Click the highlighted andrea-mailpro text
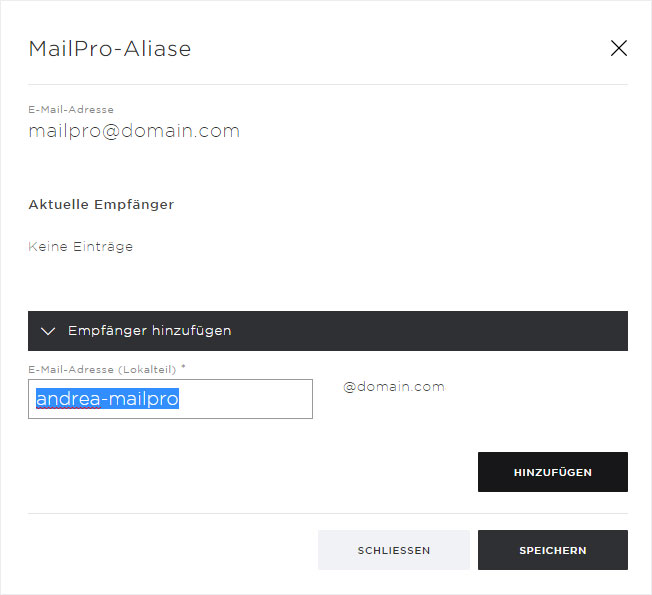 click(107, 399)
